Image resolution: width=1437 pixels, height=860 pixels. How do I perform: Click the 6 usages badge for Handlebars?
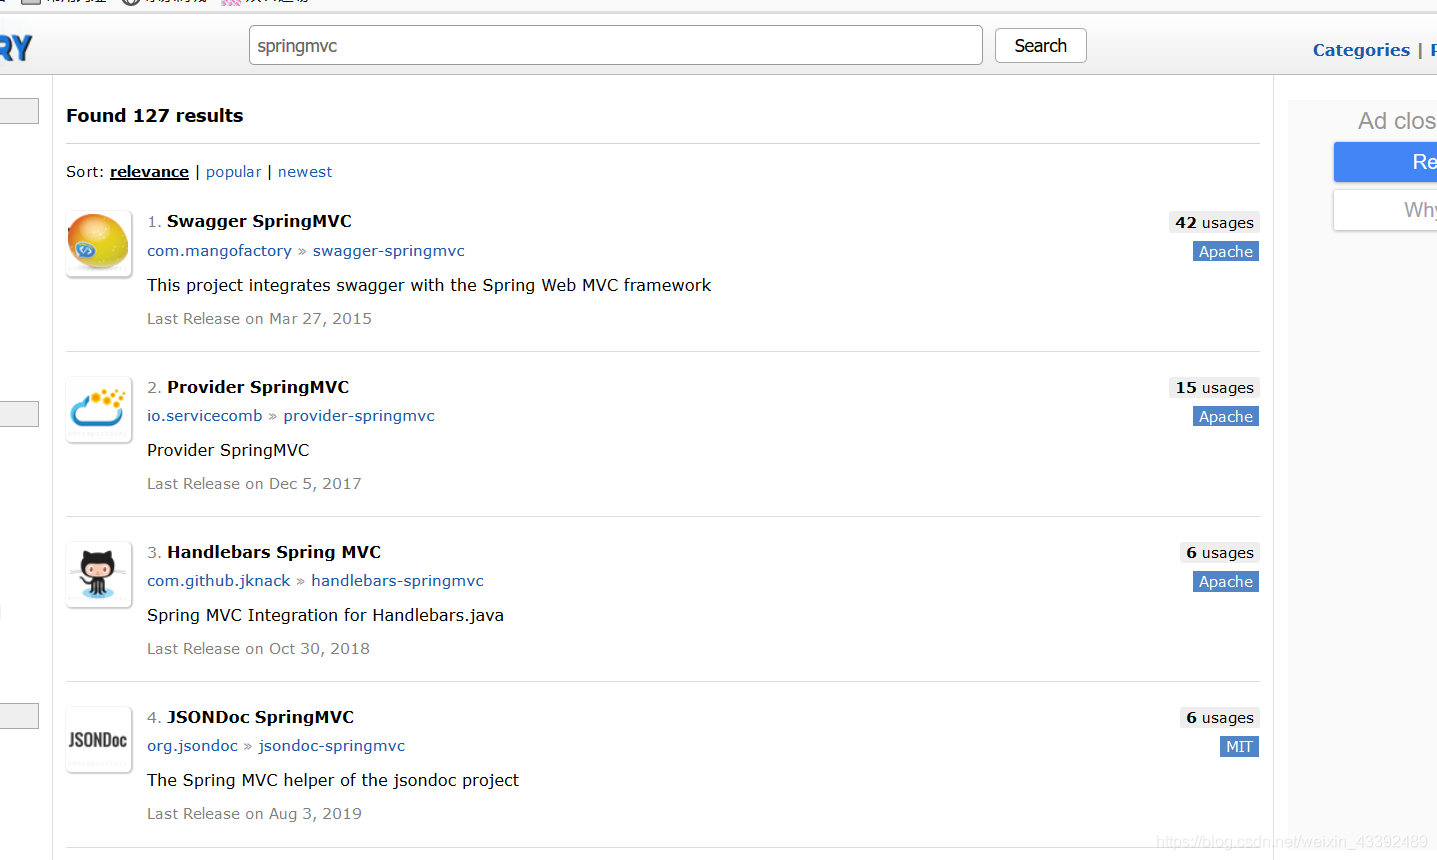pos(1219,552)
